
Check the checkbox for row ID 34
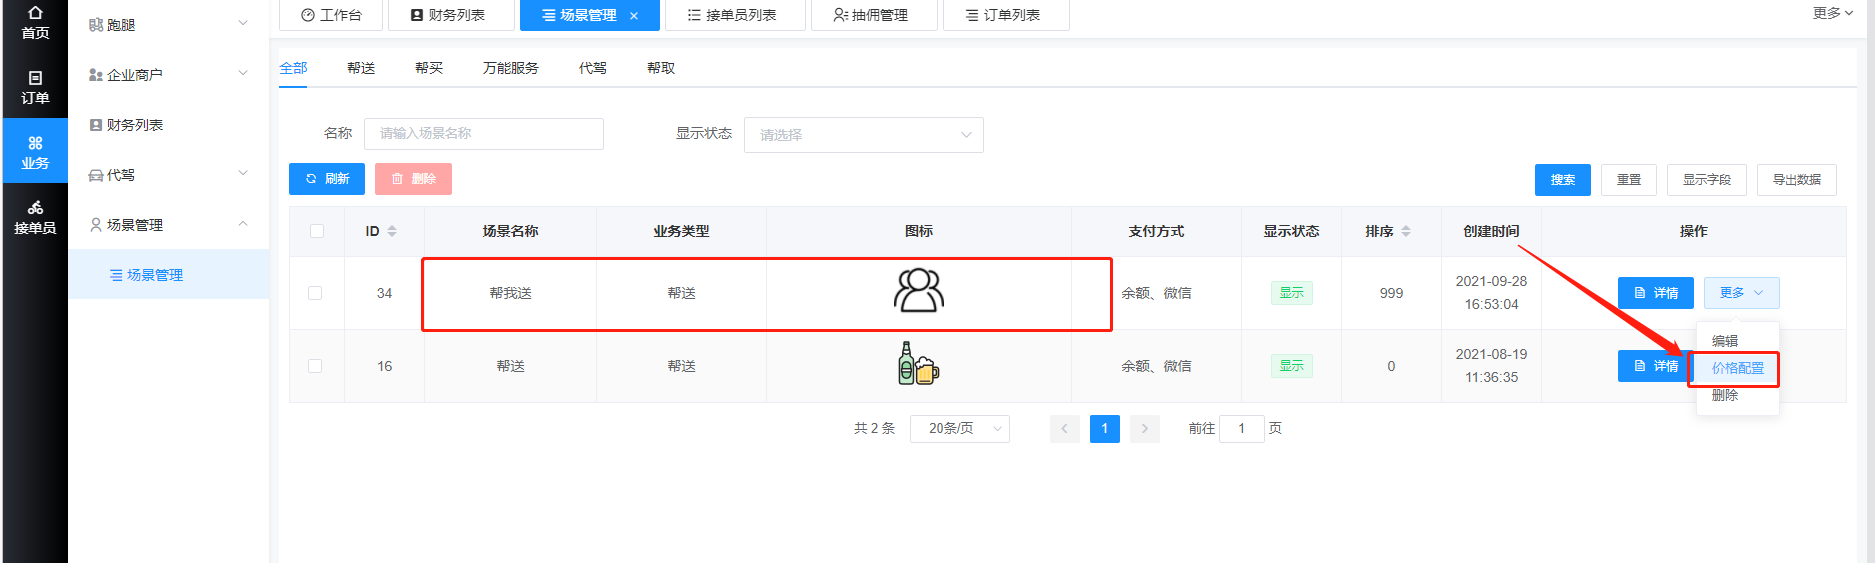pos(315,293)
